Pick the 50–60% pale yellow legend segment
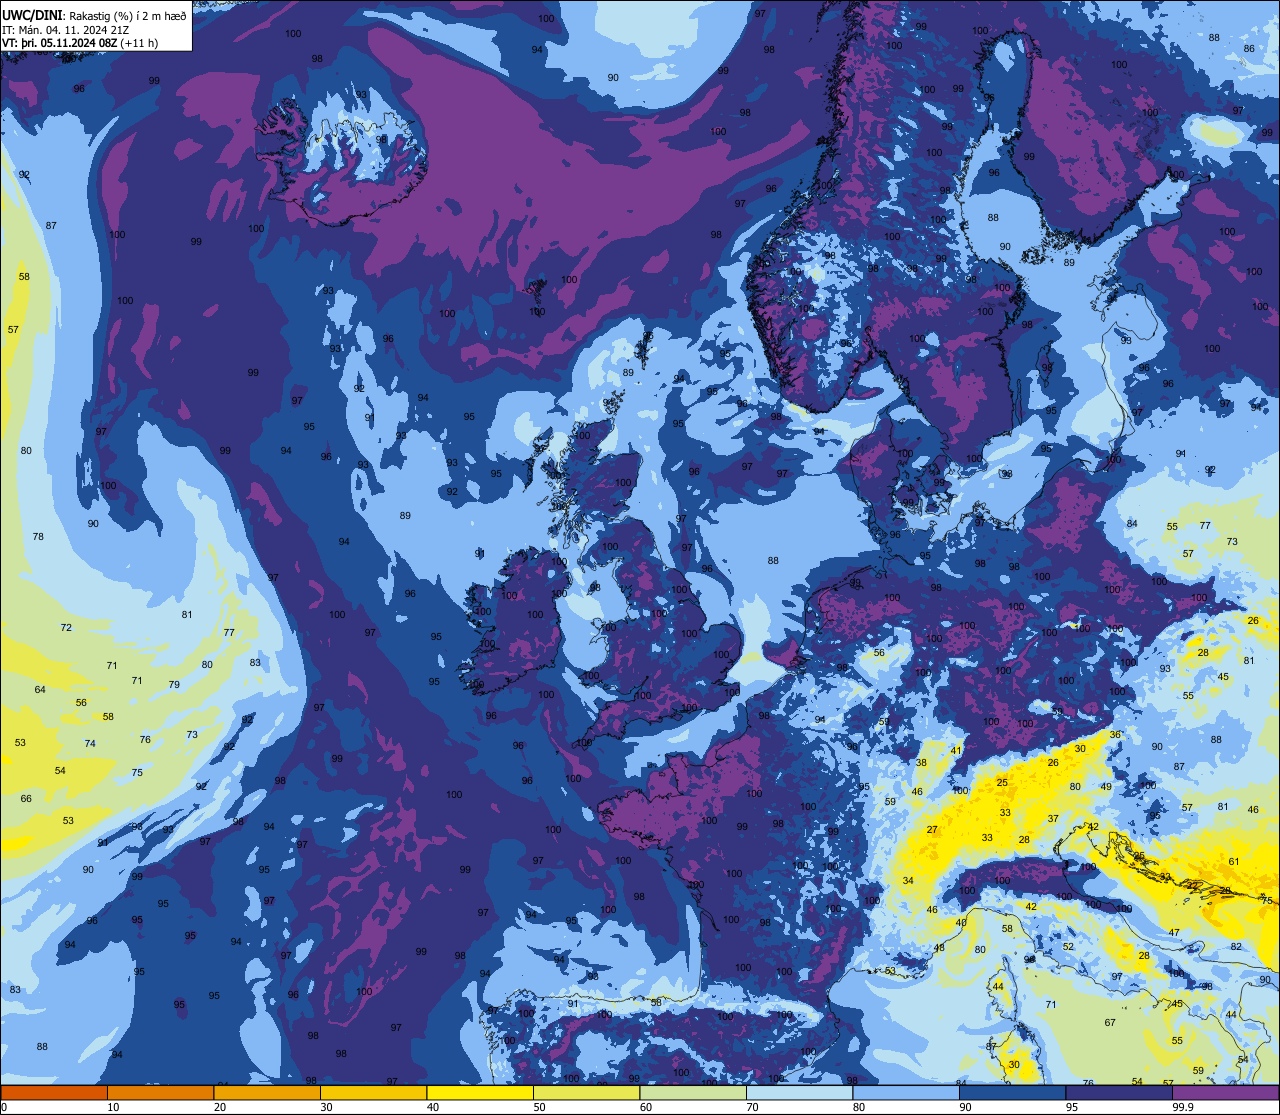Viewport: 1280px width, 1115px height. click(x=586, y=1092)
